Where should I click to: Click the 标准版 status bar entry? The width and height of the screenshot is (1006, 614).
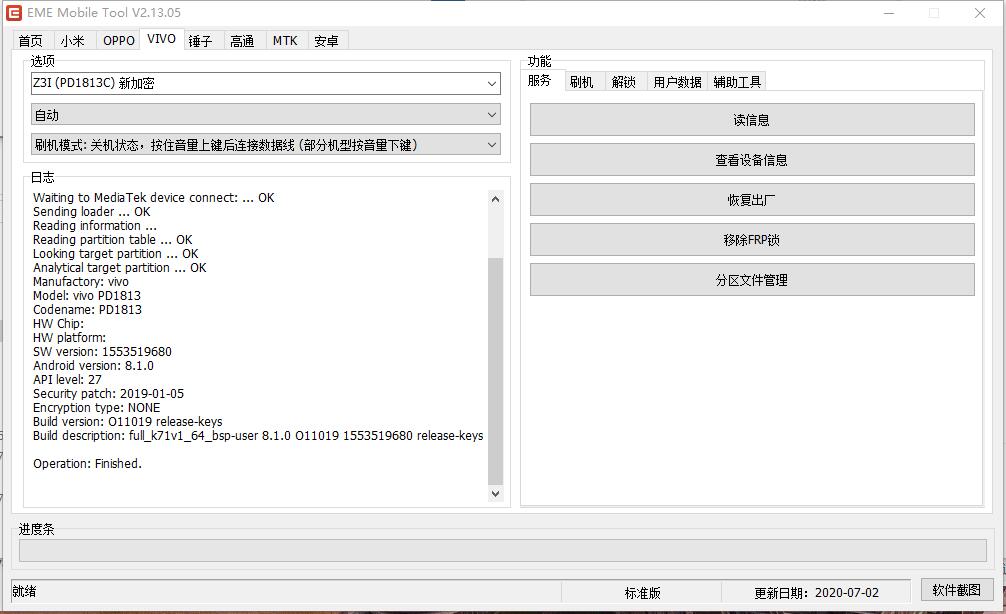(642, 593)
